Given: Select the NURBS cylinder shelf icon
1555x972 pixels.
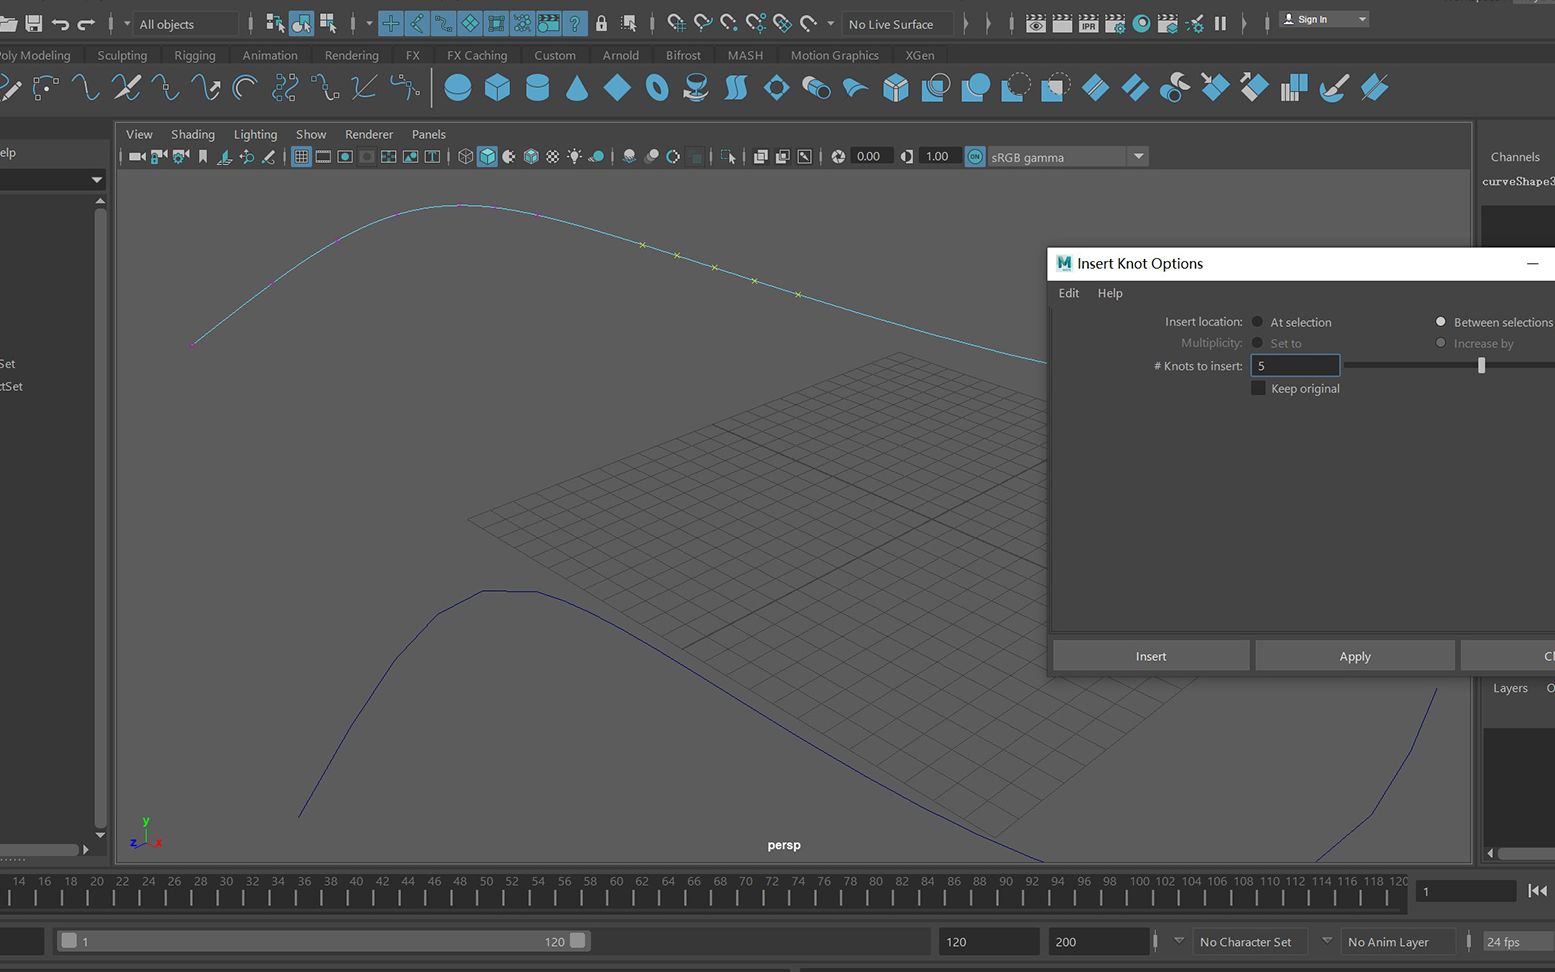Looking at the screenshot, I should point(537,89).
